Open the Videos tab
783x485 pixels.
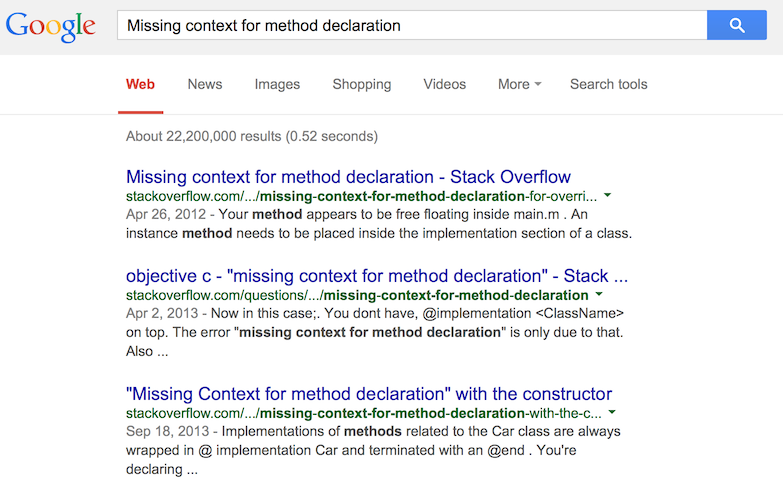[x=444, y=84]
